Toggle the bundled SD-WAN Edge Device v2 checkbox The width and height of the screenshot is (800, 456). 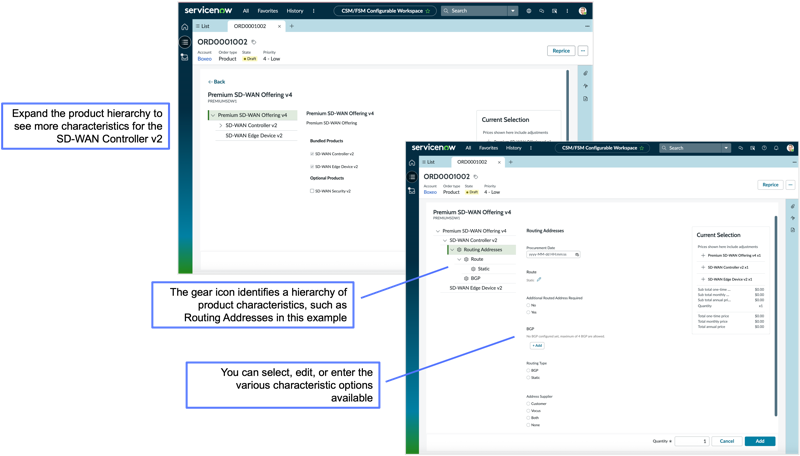[312, 166]
